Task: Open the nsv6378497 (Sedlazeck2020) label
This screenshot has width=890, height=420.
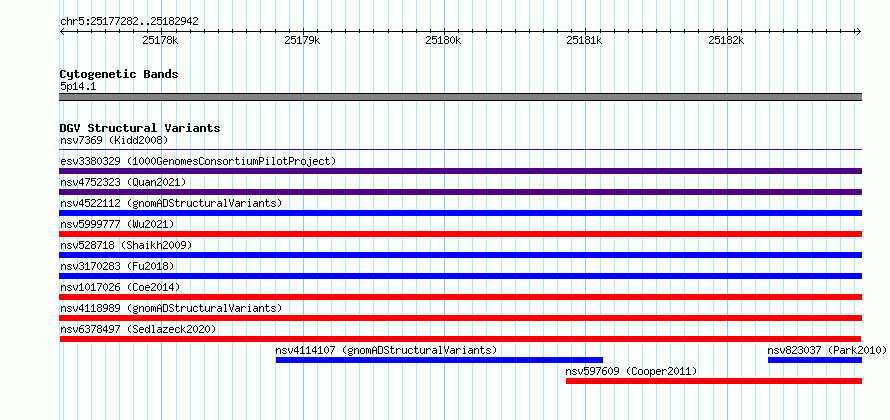Action: point(138,329)
